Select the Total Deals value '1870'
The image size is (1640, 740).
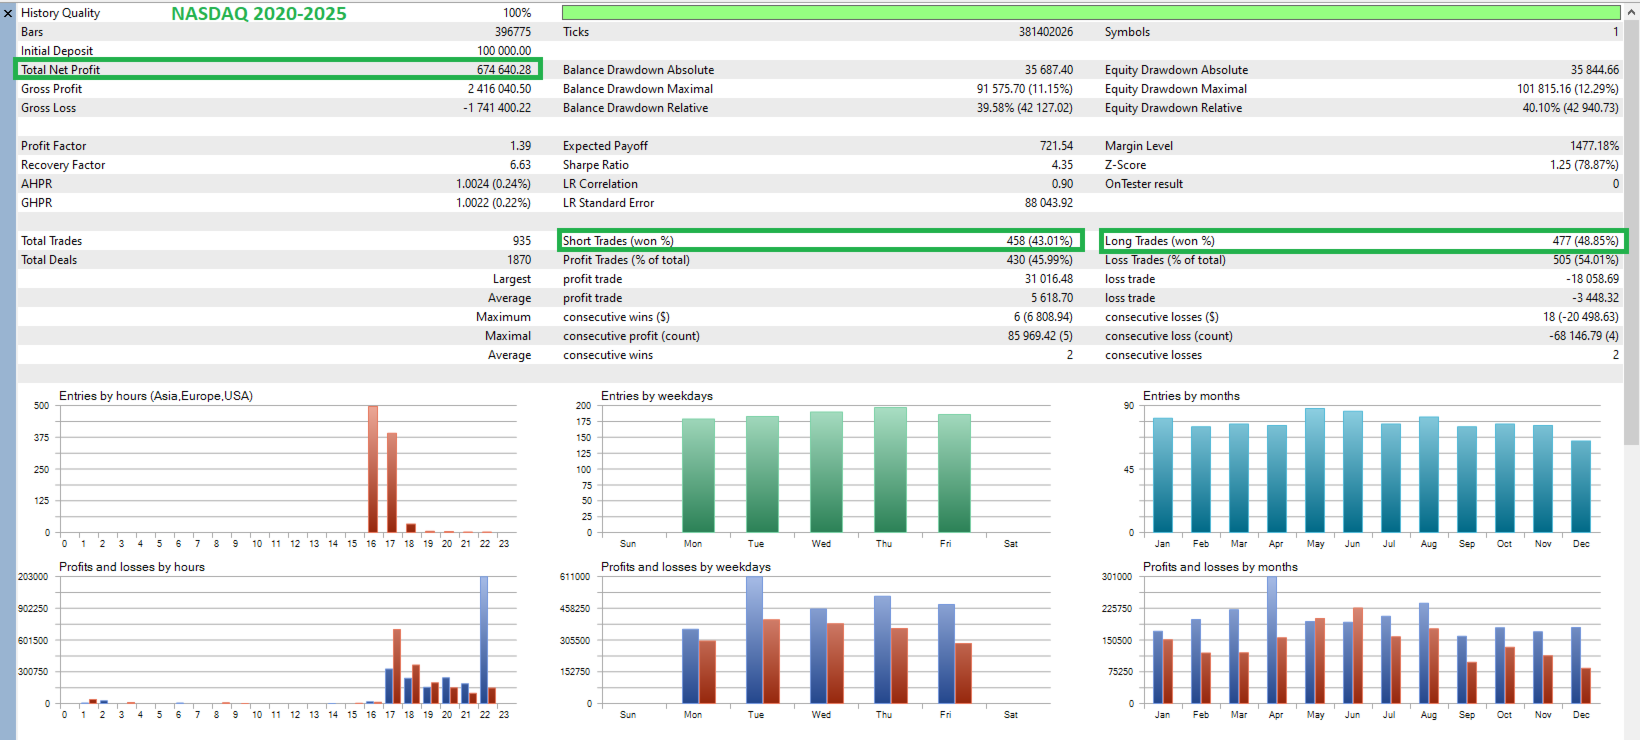tap(520, 260)
